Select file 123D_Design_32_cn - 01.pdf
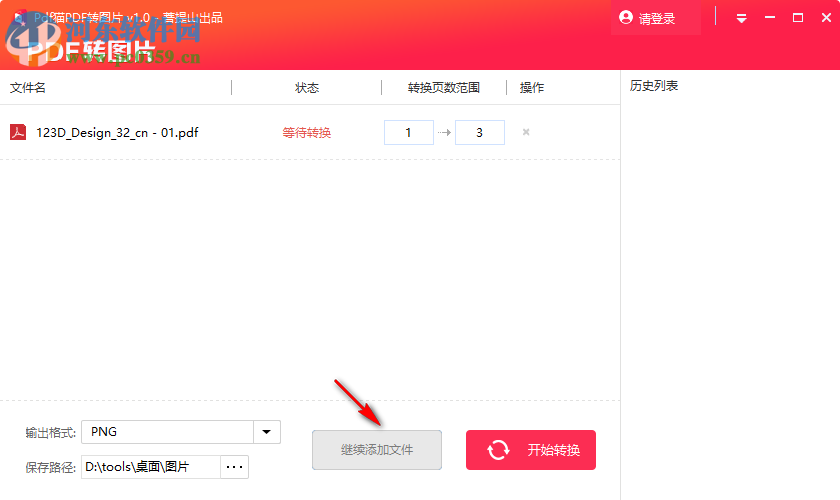The image size is (840, 500). [x=117, y=132]
